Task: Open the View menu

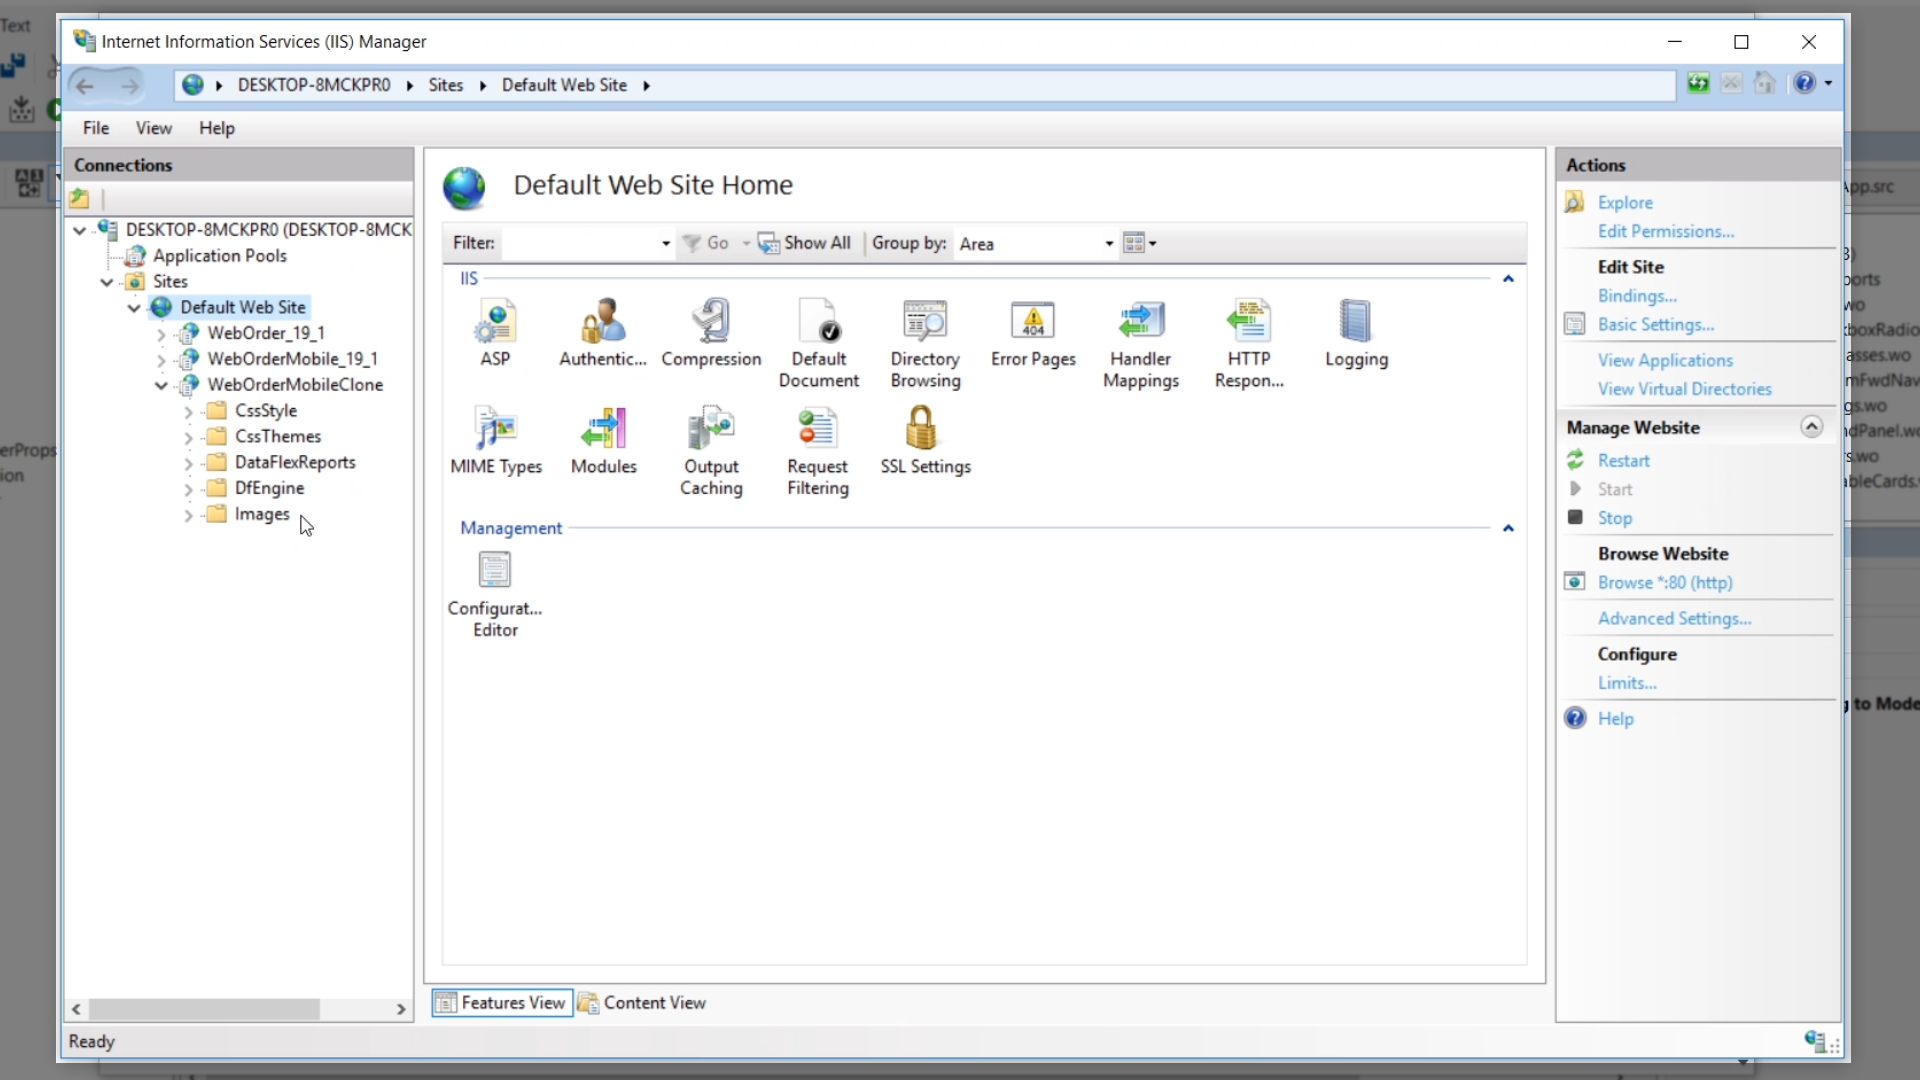Action: [x=153, y=128]
